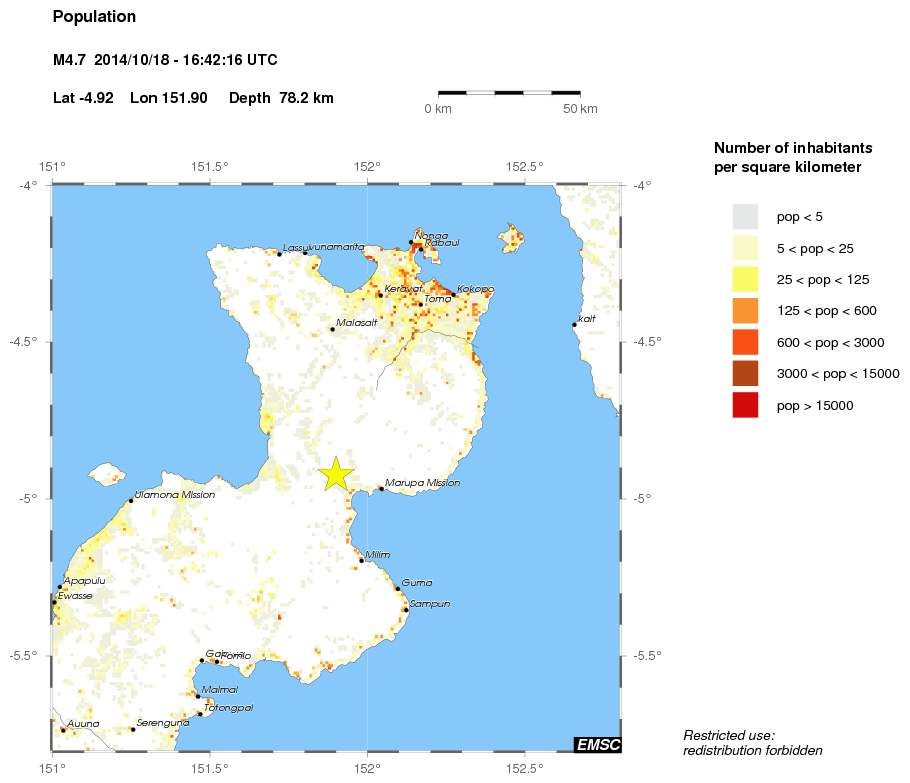Click the Ulamona Mission marker dot
The width and height of the screenshot is (910, 783).
(131, 500)
